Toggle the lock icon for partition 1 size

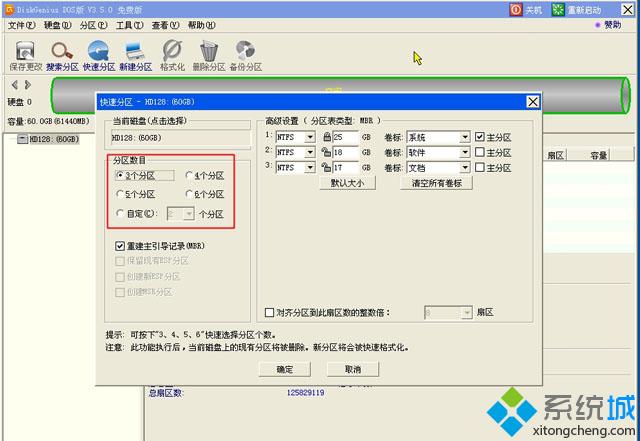click(325, 136)
